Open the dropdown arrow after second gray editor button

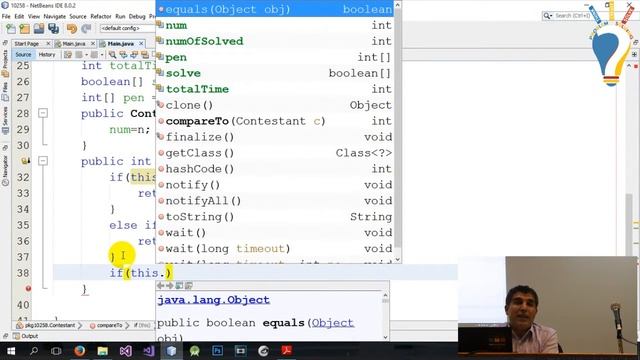coord(102,55)
